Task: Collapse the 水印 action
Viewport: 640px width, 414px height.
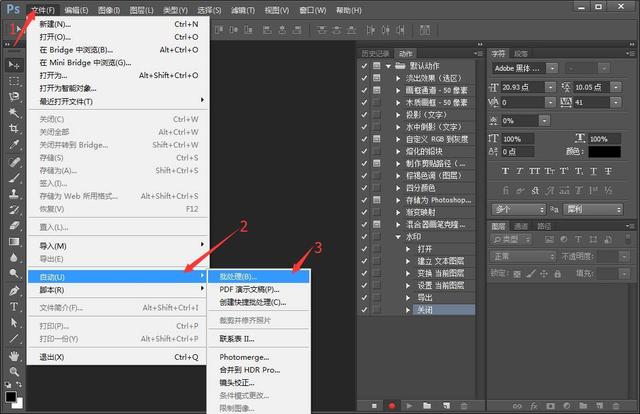Action: [398, 237]
